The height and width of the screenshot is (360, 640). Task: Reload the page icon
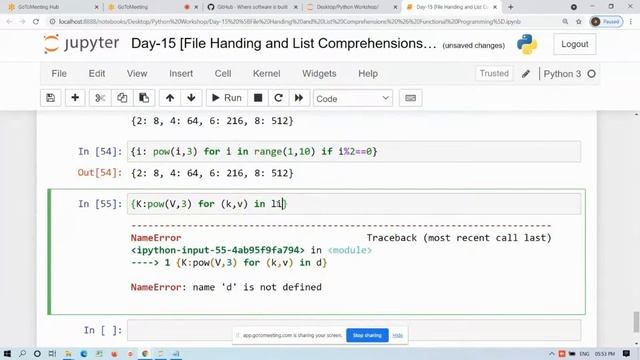(36, 22)
